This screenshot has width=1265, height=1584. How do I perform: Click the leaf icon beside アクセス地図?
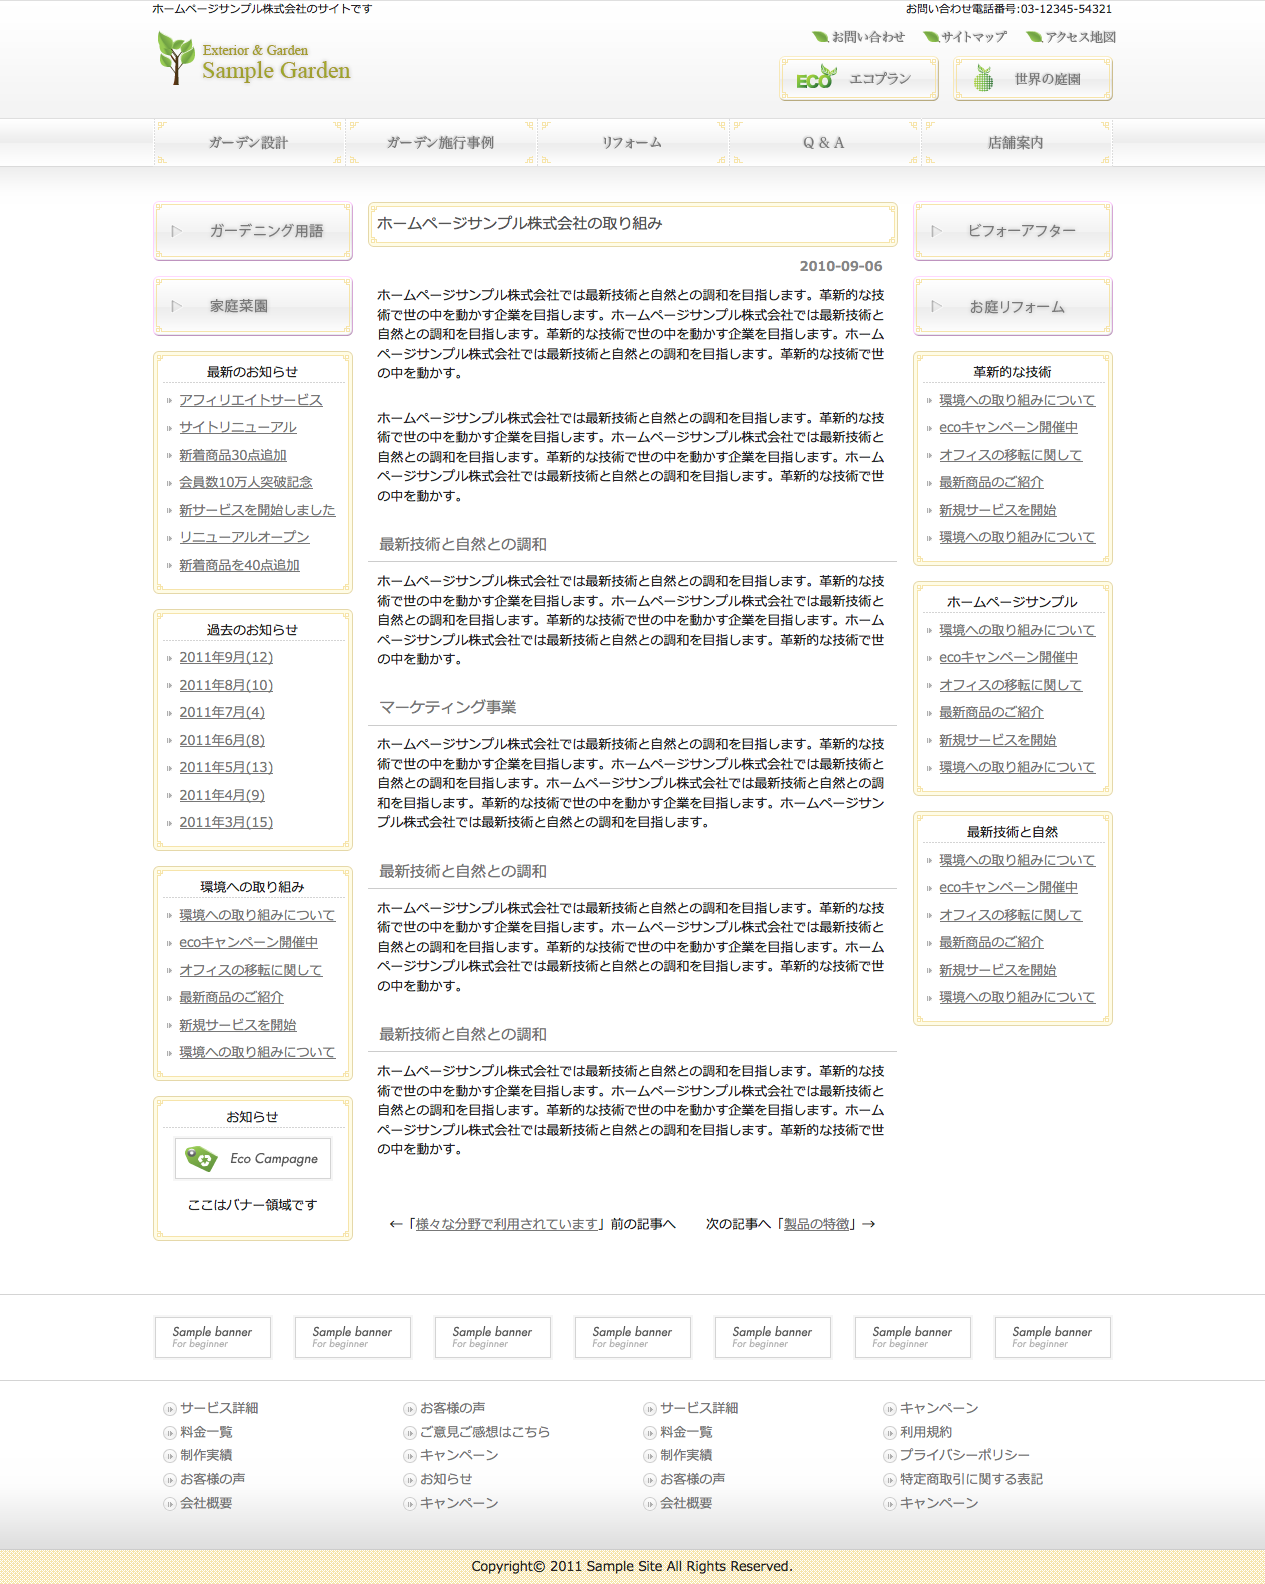point(1034,37)
